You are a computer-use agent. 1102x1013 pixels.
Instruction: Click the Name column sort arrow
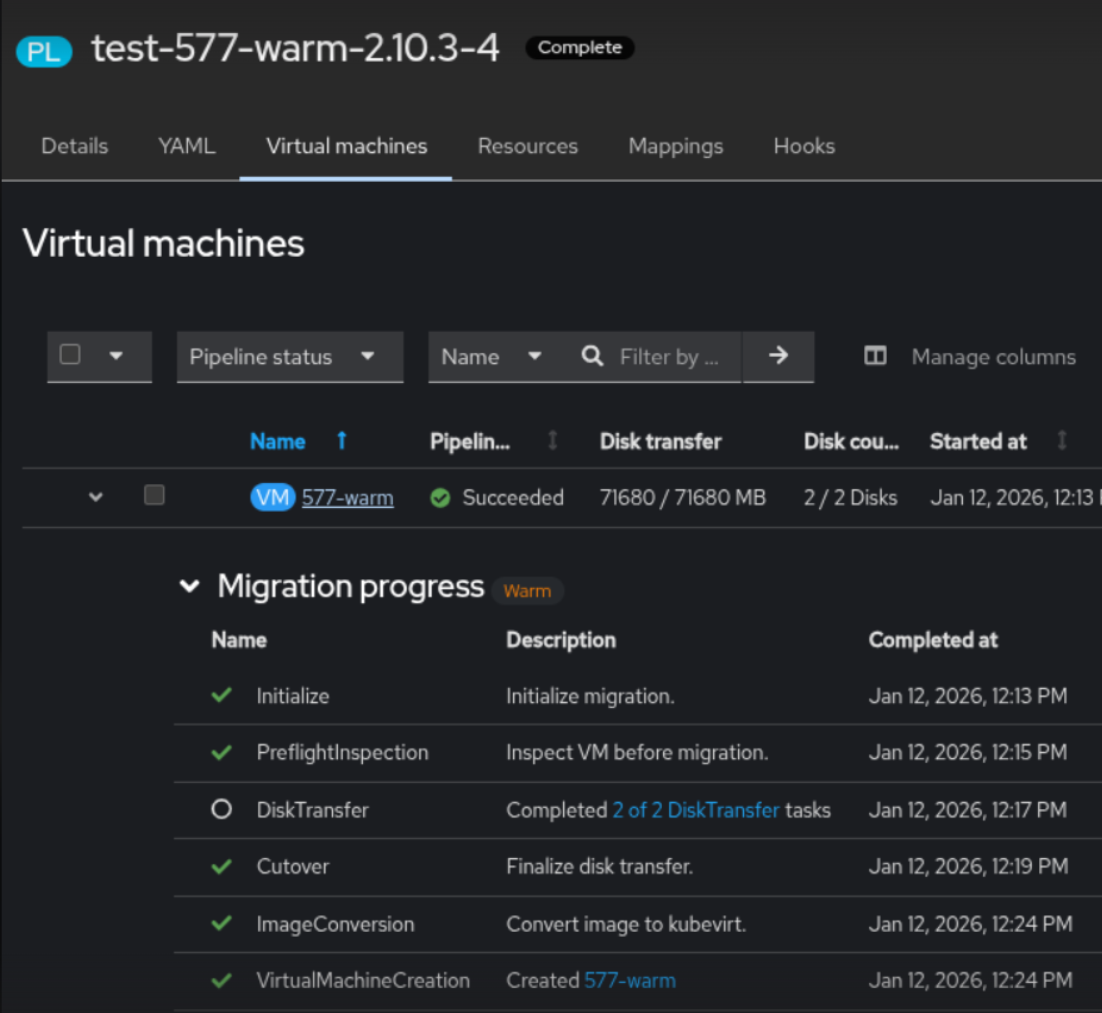tap(342, 441)
